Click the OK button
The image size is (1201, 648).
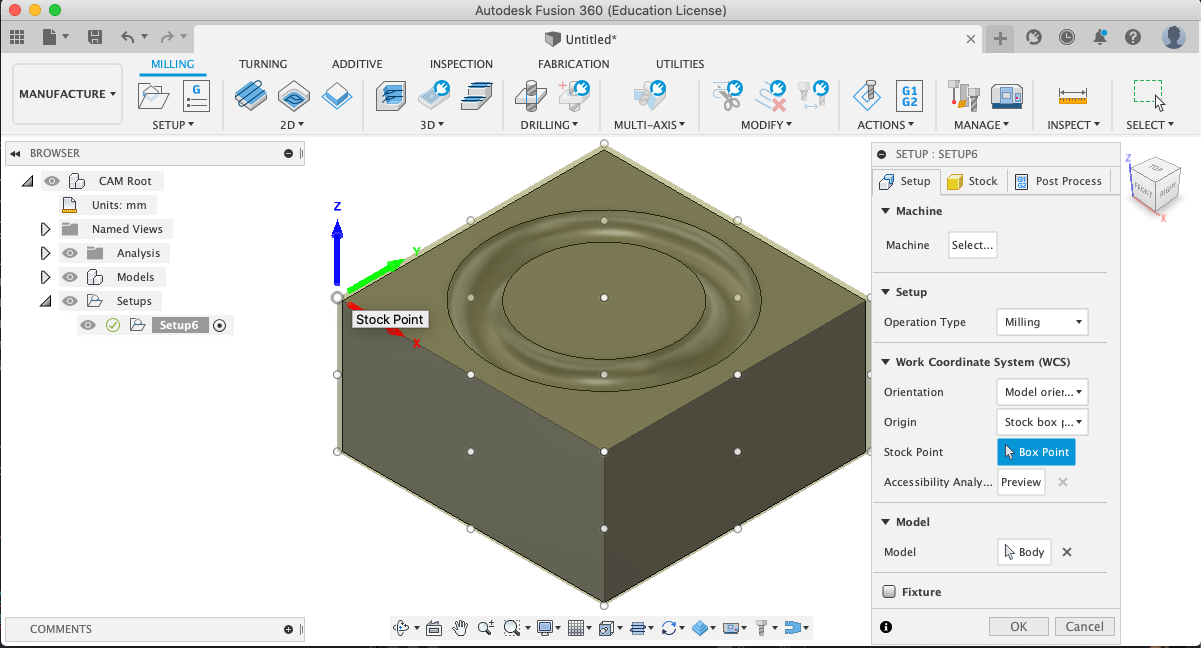[x=1018, y=626]
